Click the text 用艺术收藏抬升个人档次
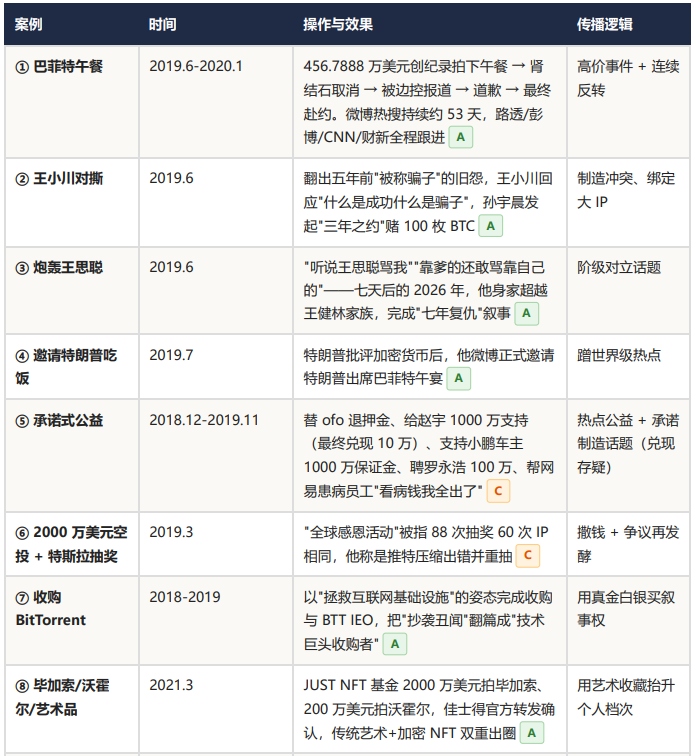 tap(626, 697)
